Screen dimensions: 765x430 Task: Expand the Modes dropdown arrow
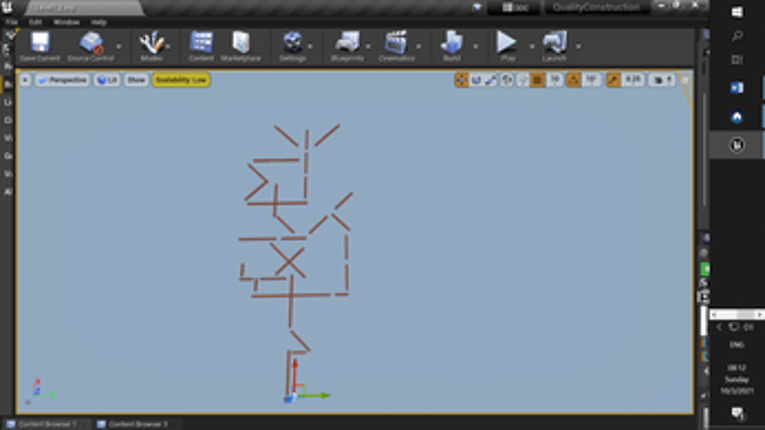point(167,46)
